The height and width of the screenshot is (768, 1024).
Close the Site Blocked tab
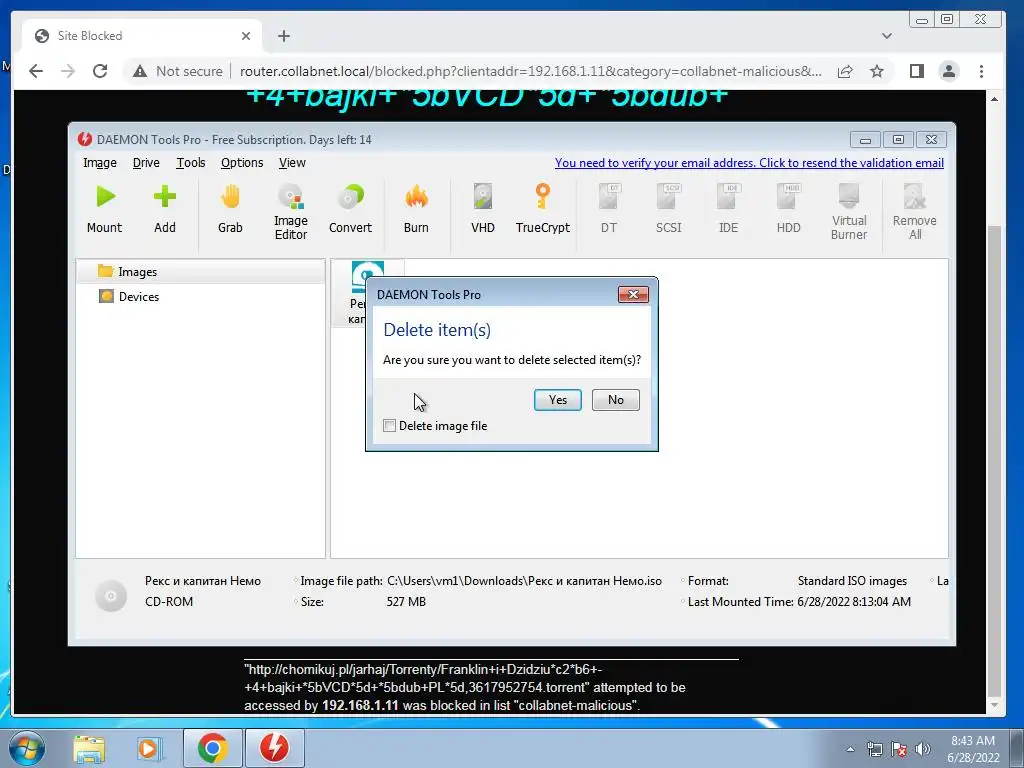(x=246, y=36)
